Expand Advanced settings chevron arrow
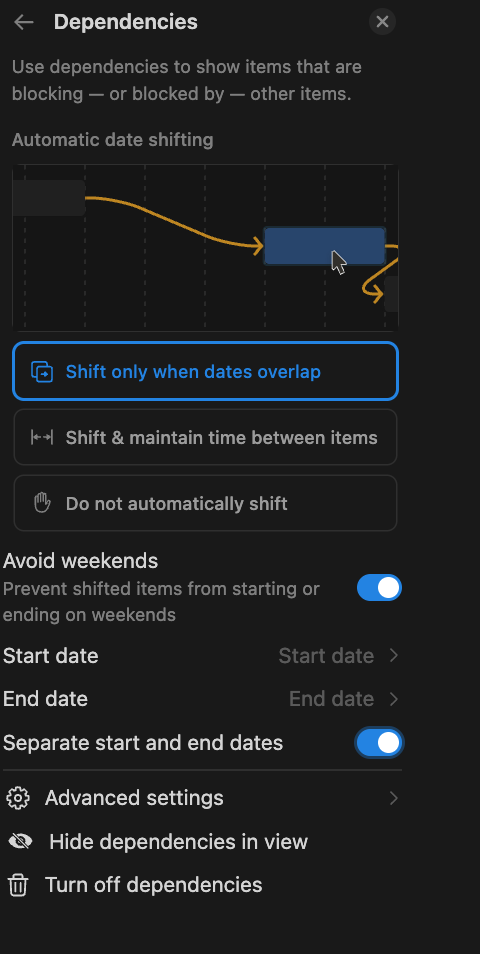The height and width of the screenshot is (954, 480). [x=394, y=798]
